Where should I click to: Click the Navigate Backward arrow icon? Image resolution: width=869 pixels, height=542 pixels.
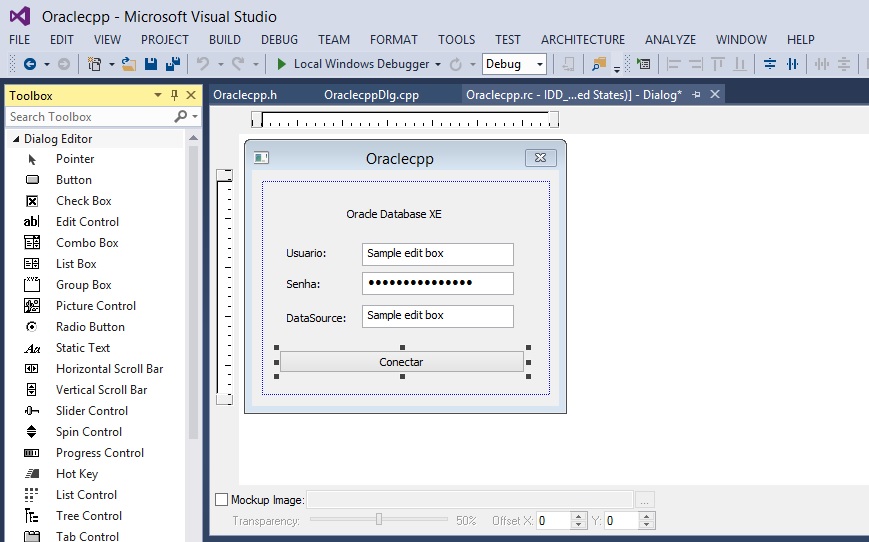29,64
